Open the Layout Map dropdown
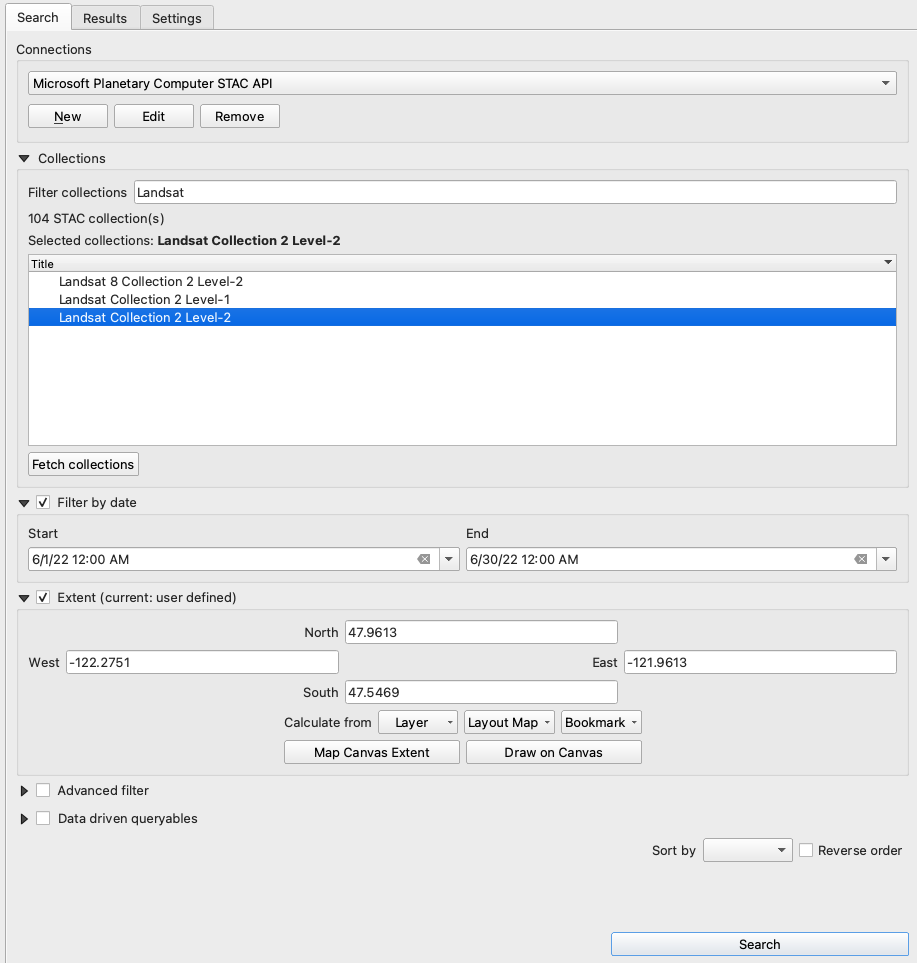 (509, 722)
